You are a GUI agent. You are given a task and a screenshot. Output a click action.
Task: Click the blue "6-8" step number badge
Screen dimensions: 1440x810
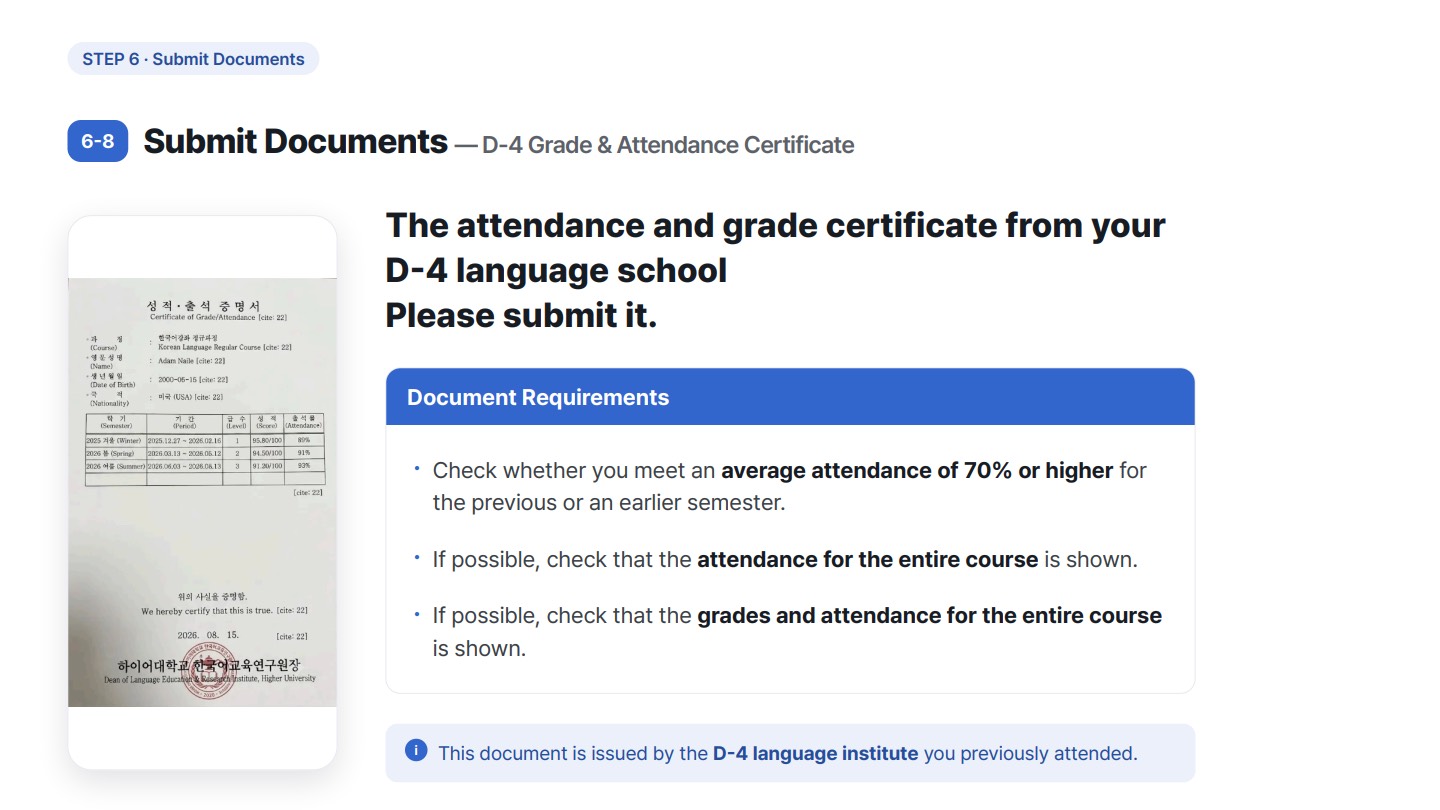pyautogui.click(x=97, y=141)
